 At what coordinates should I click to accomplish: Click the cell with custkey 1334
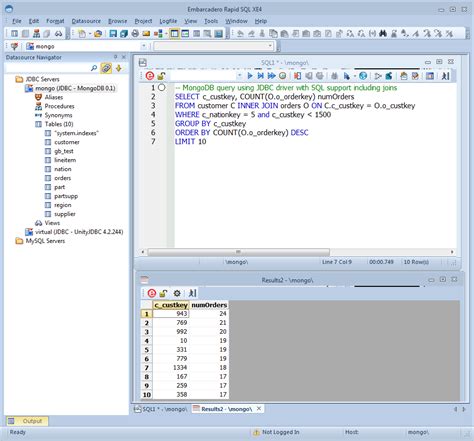[x=171, y=368]
